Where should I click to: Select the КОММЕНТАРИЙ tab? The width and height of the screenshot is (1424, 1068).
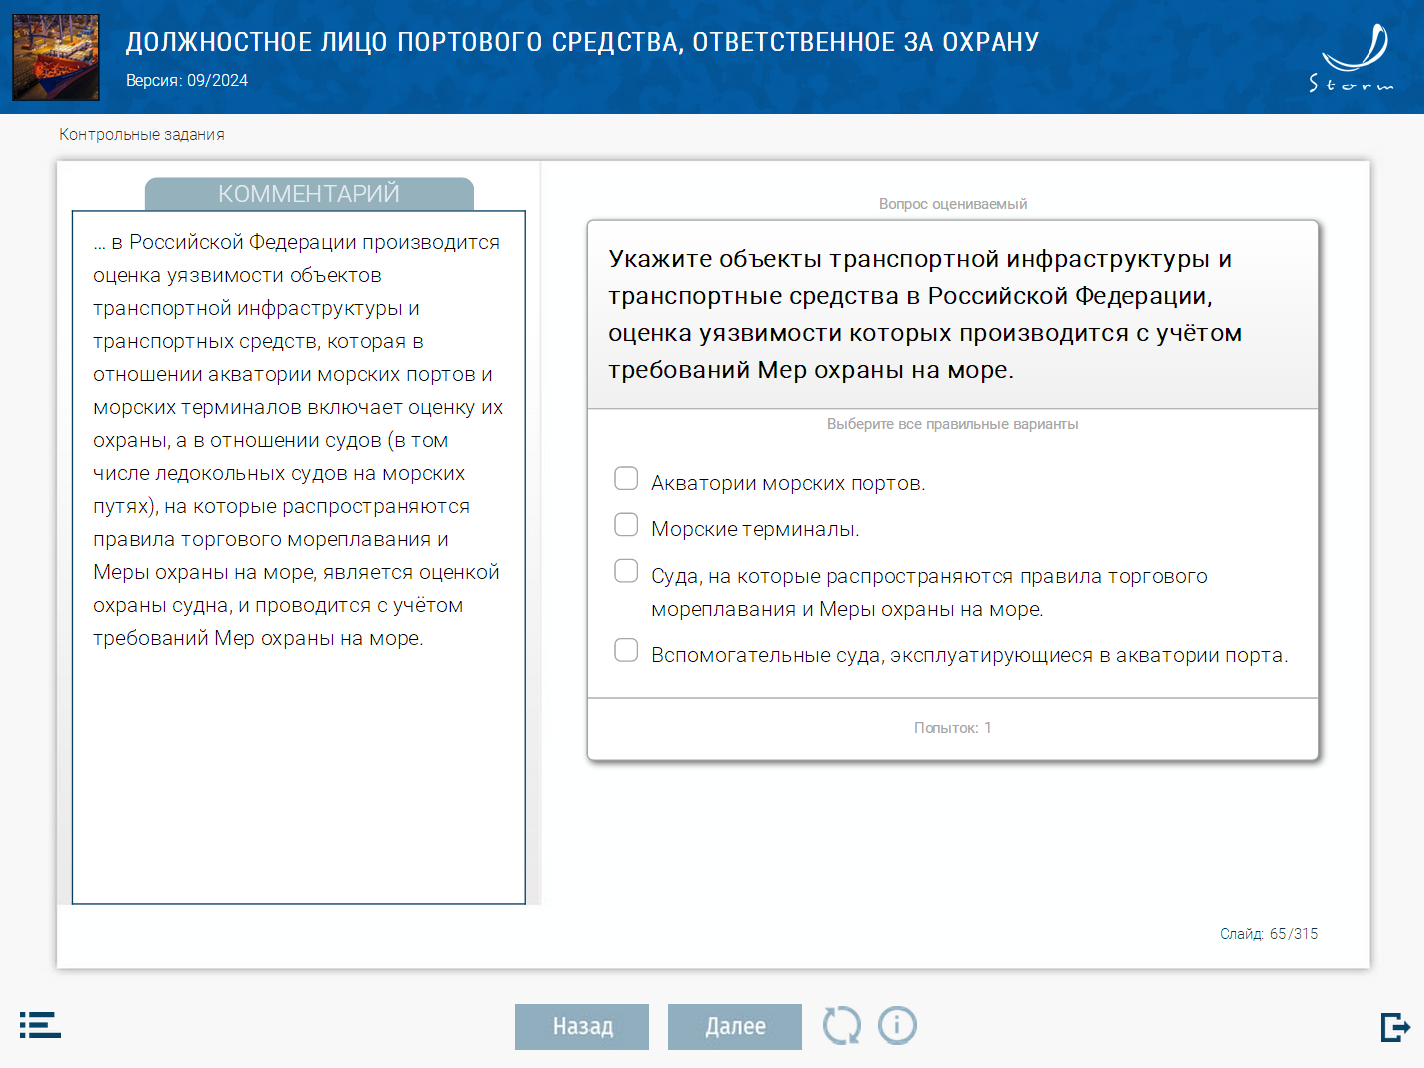tap(309, 194)
